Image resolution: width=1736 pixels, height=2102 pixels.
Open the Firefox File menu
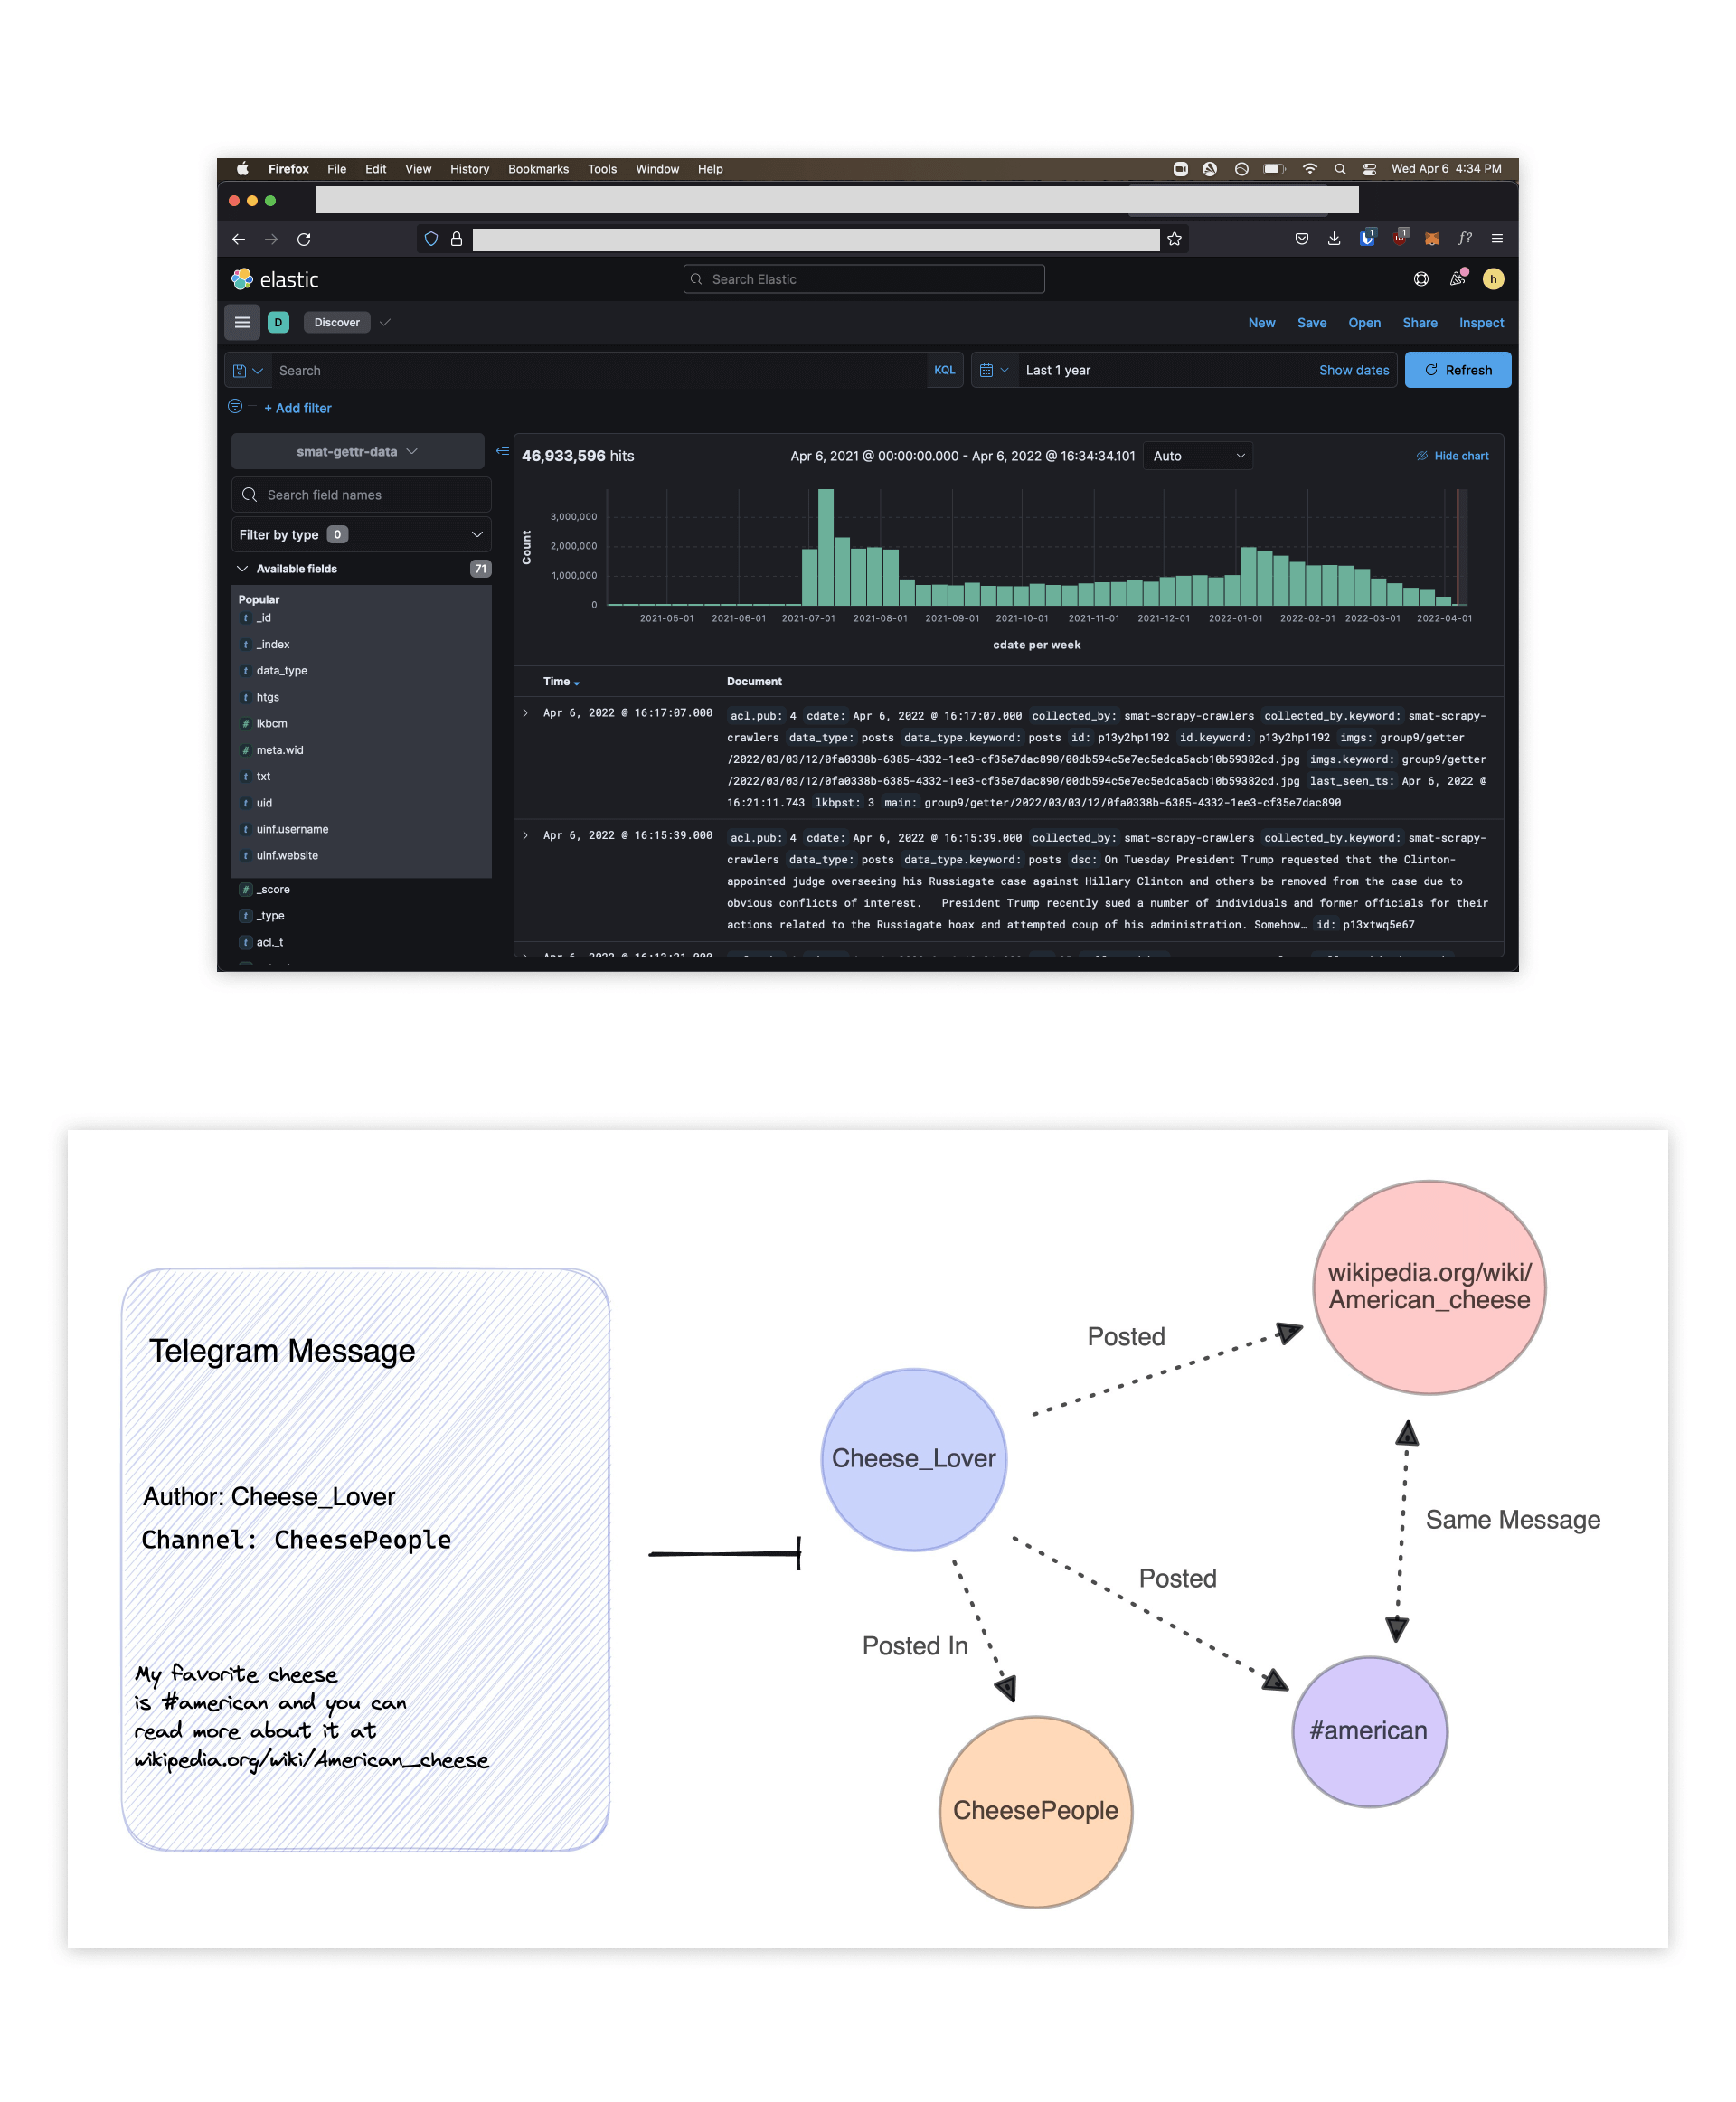tap(337, 169)
